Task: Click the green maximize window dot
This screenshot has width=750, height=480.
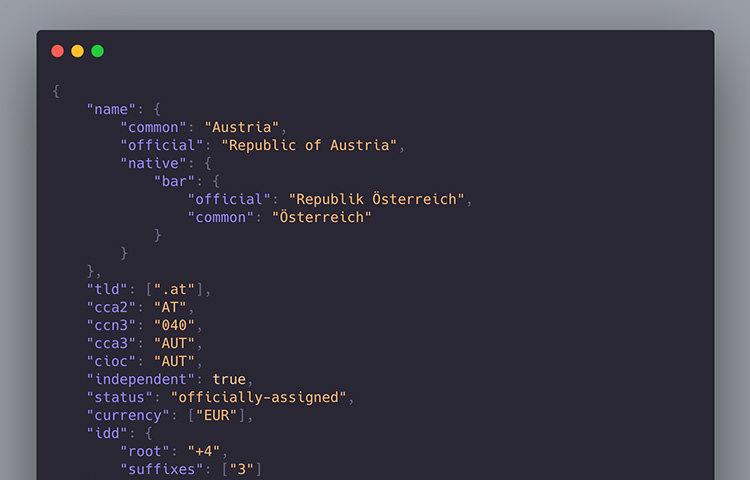Action: click(98, 51)
